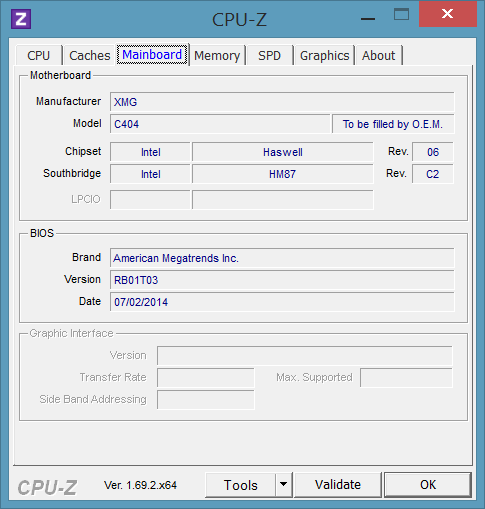Screen dimensions: 485x509
Task: Click the 'Haswell' chipset value
Action: 283,152
